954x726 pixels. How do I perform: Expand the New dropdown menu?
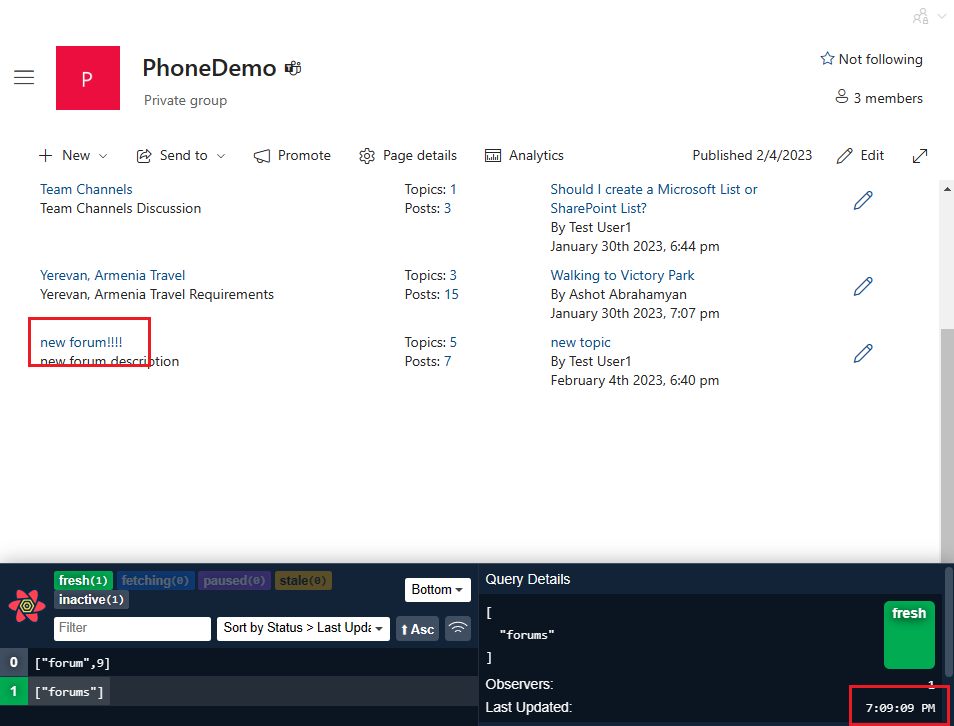[x=74, y=155]
